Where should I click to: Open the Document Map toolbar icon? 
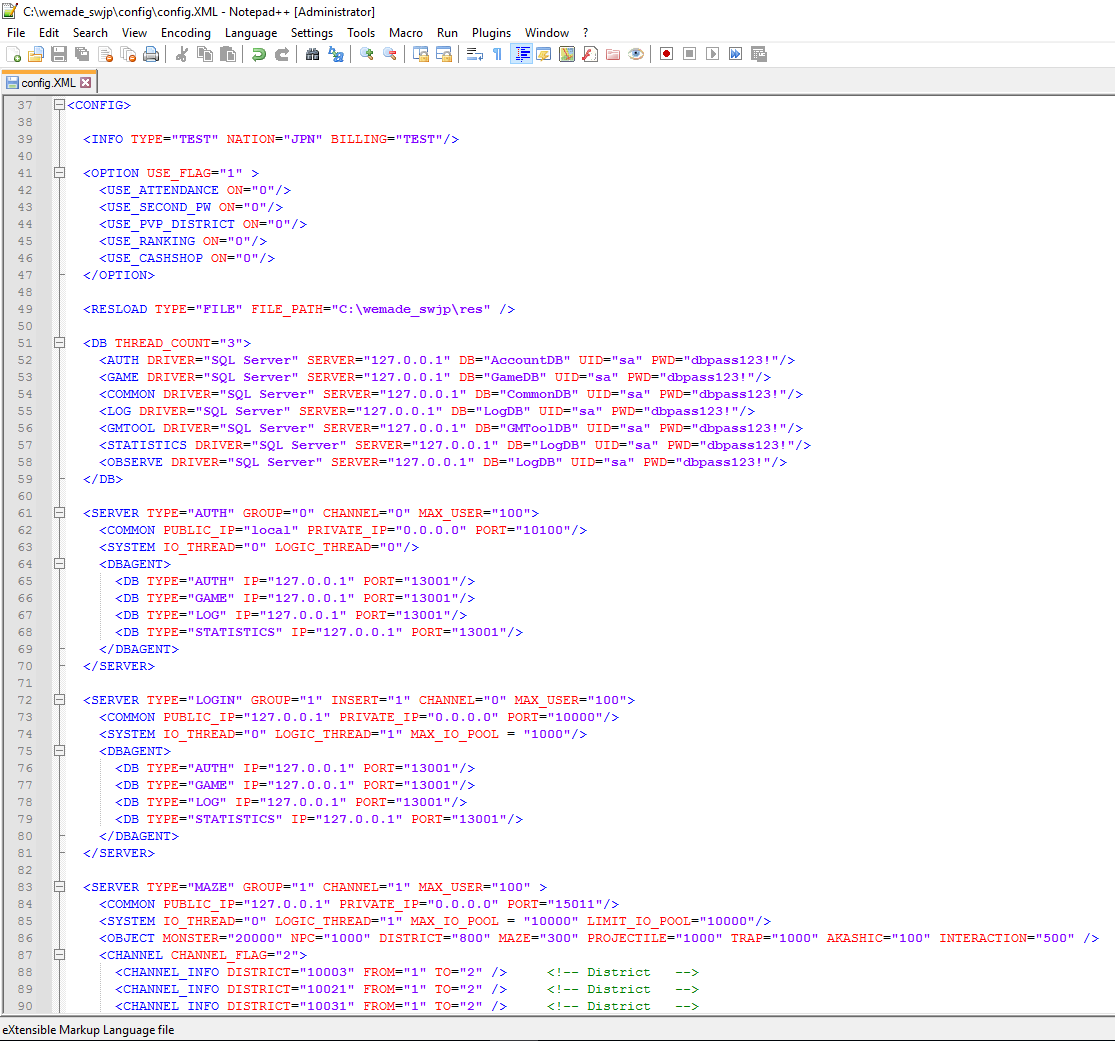tap(567, 54)
